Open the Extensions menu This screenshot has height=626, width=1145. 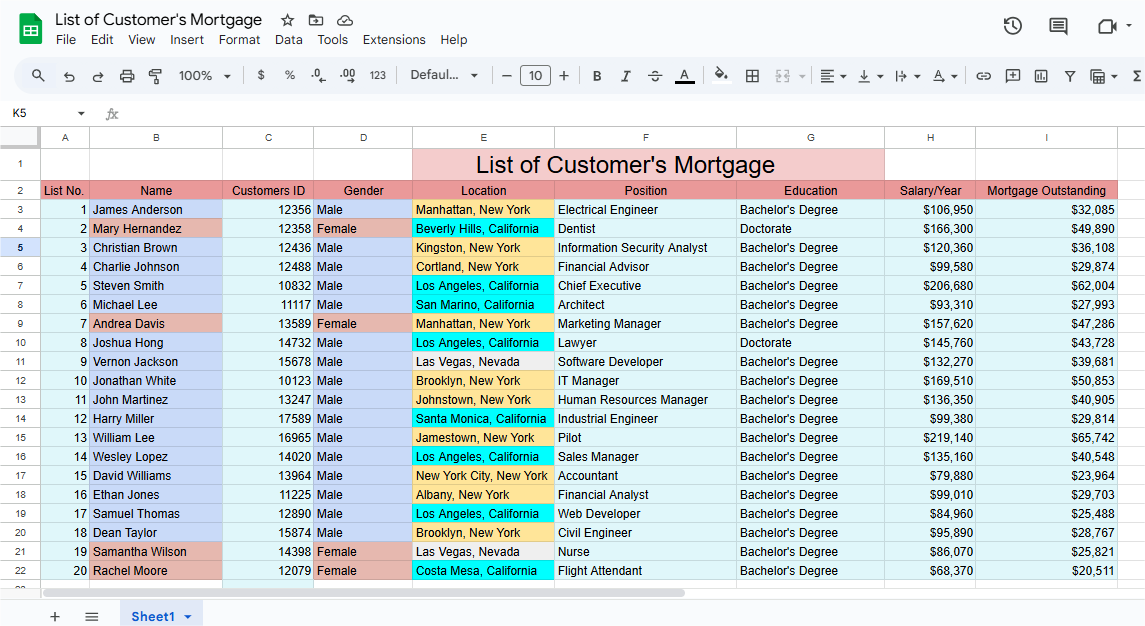point(394,40)
